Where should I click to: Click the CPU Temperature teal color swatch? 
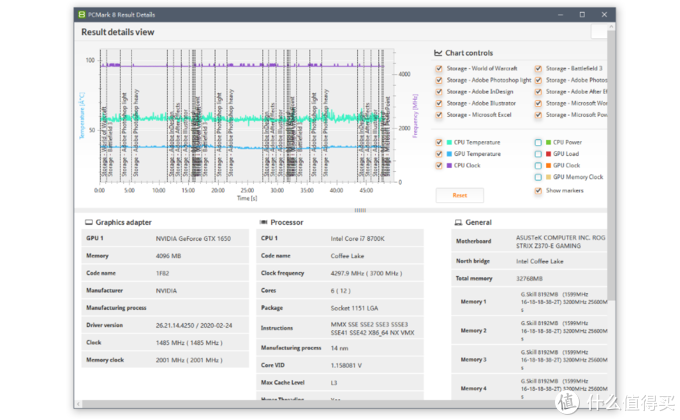pyautogui.click(x=449, y=142)
